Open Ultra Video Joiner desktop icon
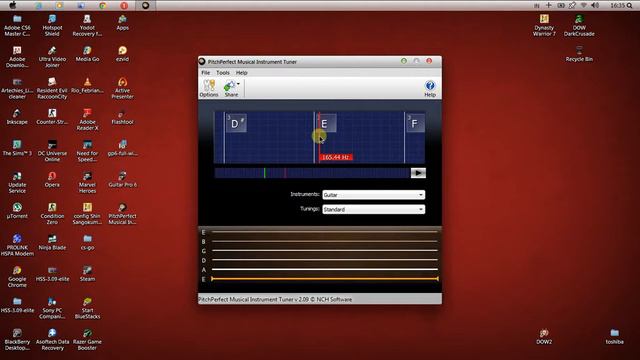Screen dimensions: 640x360 52,57
